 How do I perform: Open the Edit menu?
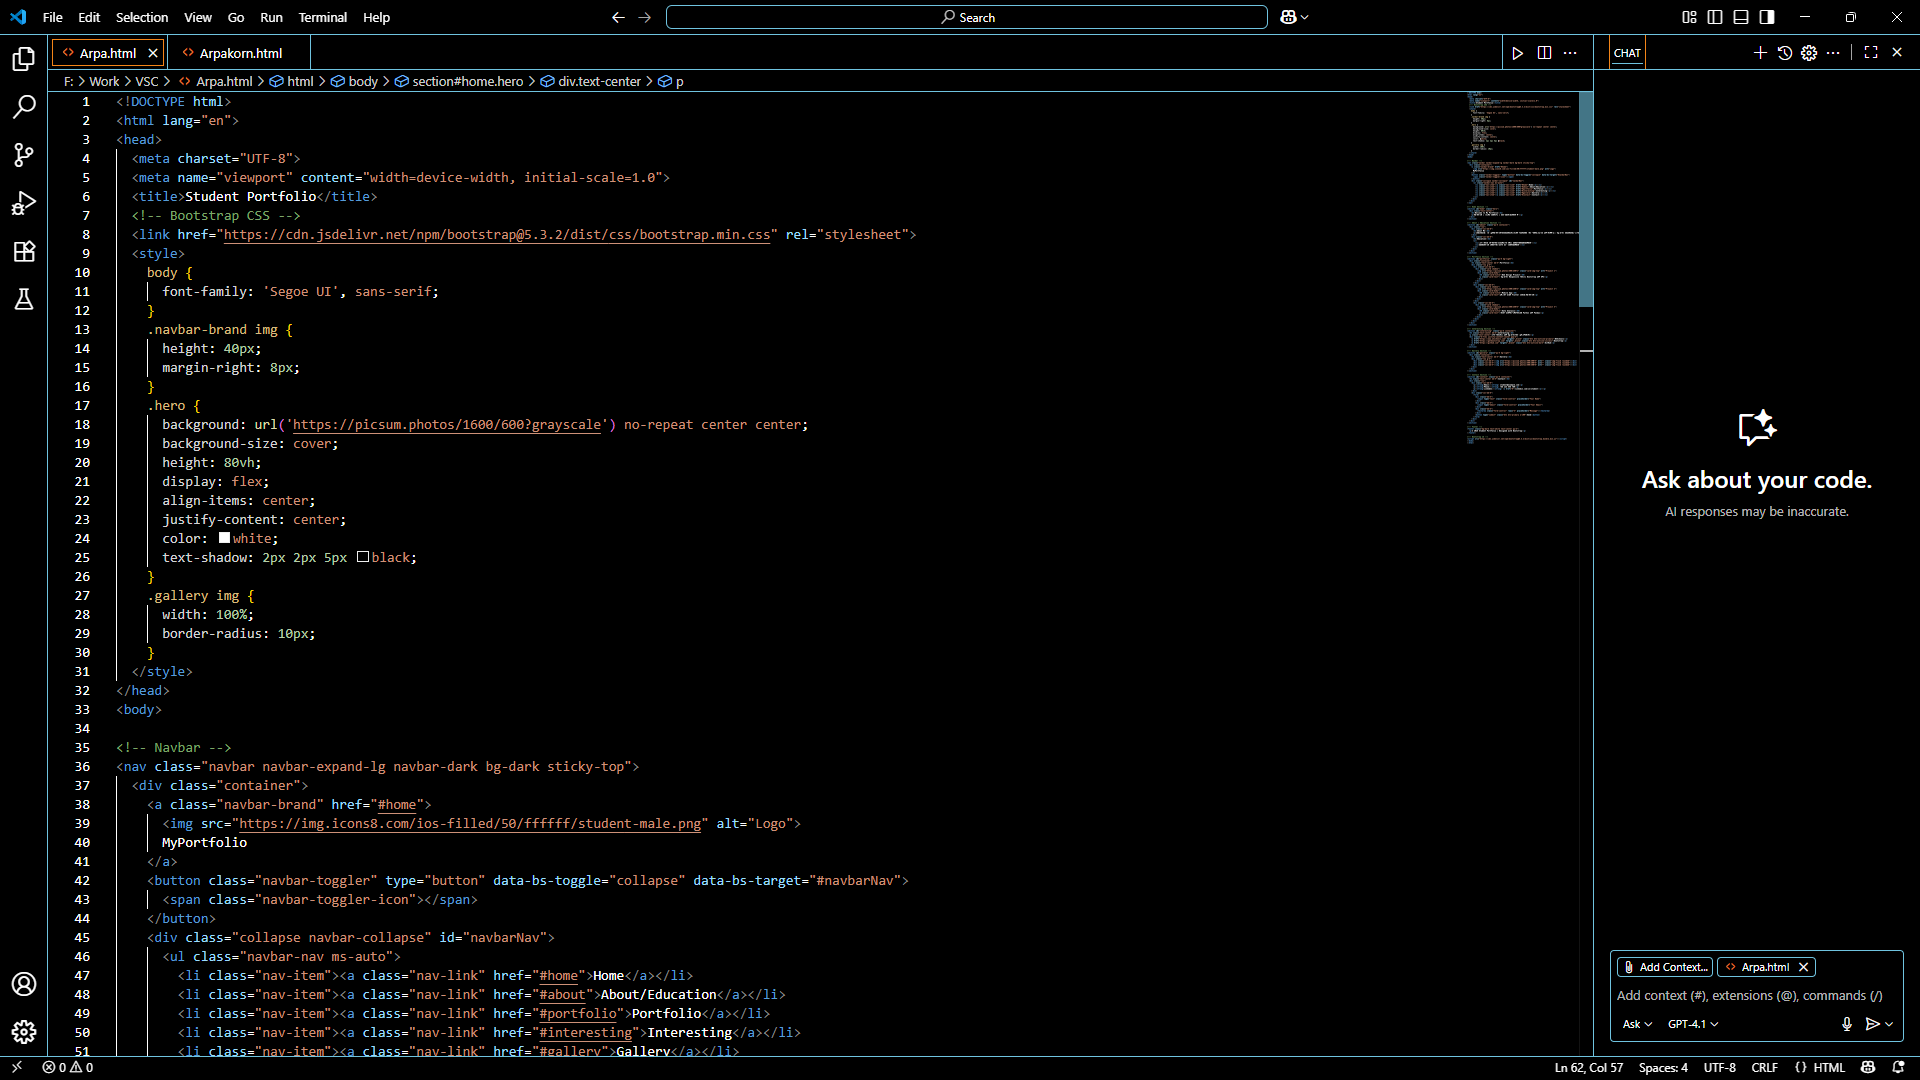point(89,17)
